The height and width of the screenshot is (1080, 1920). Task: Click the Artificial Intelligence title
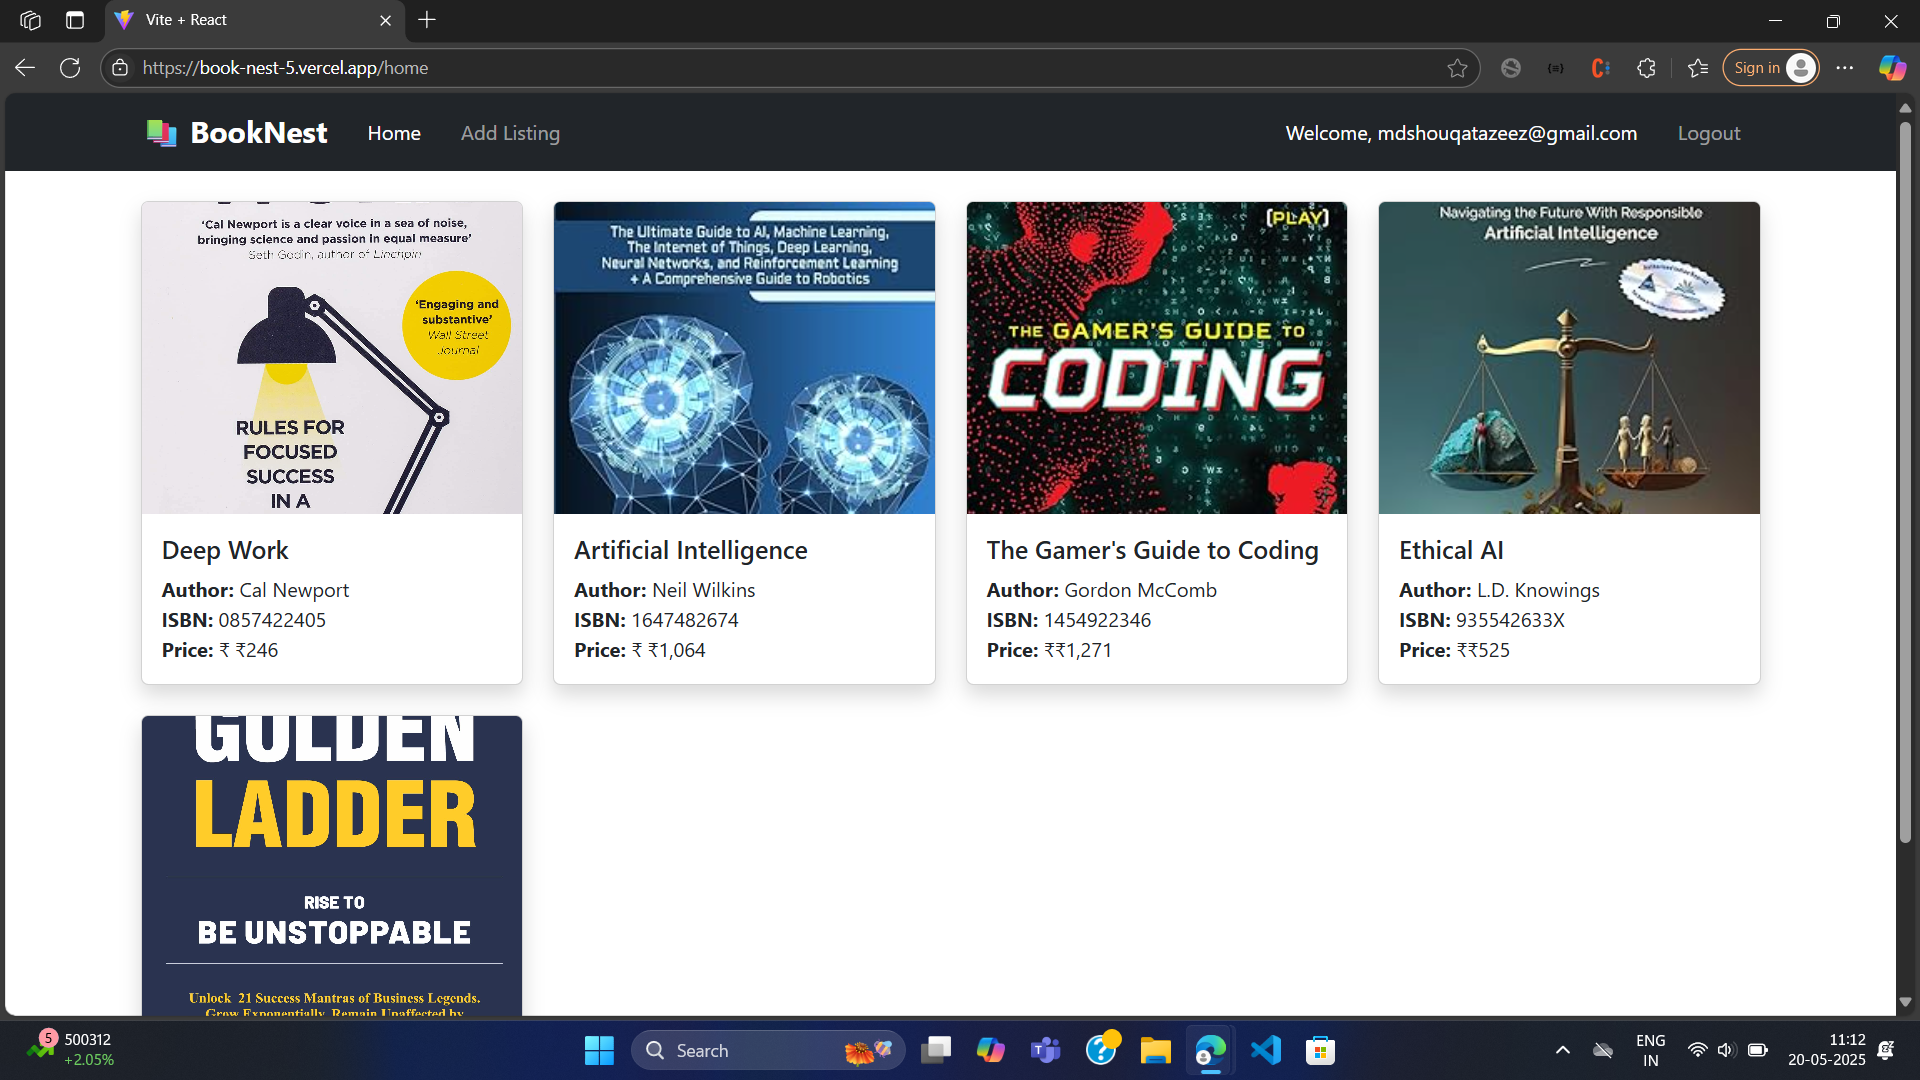tap(691, 550)
